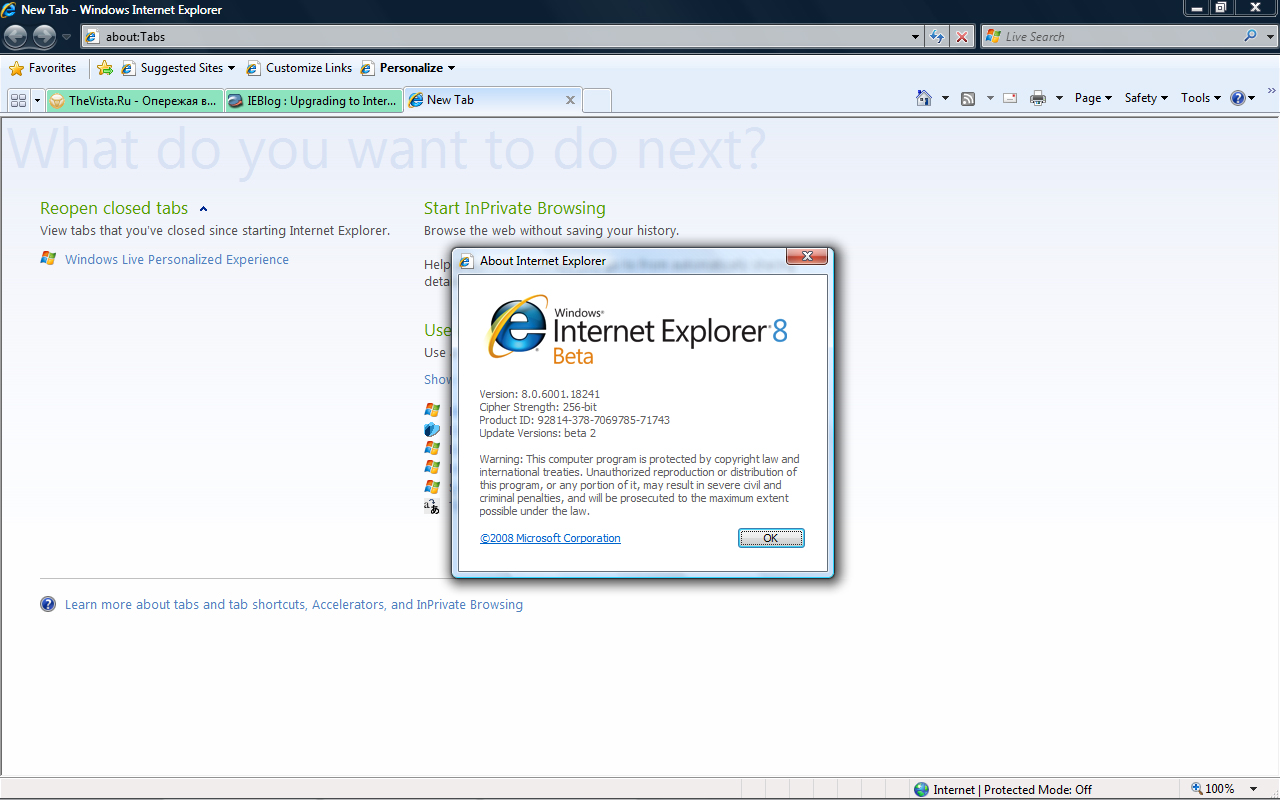Collapse the Reopen closed tabs section
The width and height of the screenshot is (1280, 800).
(x=203, y=209)
